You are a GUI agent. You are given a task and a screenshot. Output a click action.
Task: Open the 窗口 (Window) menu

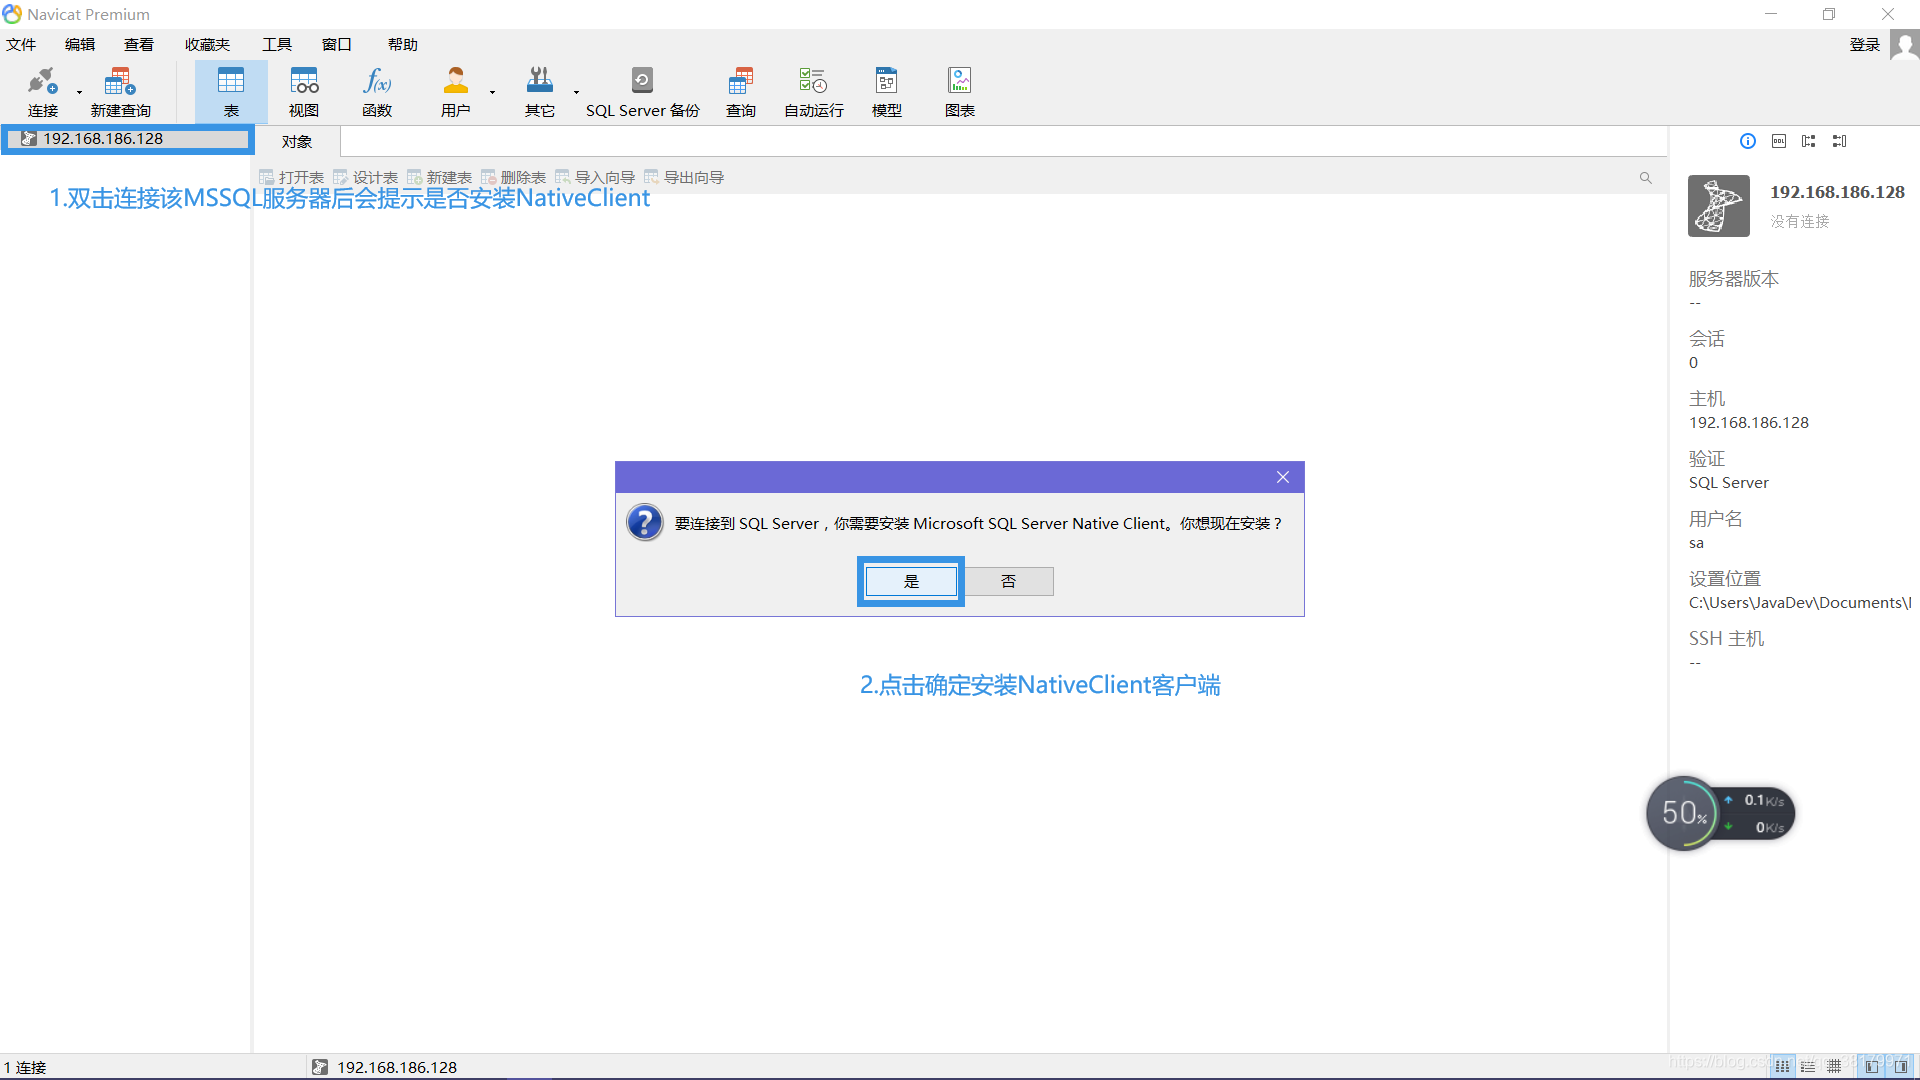tap(337, 45)
